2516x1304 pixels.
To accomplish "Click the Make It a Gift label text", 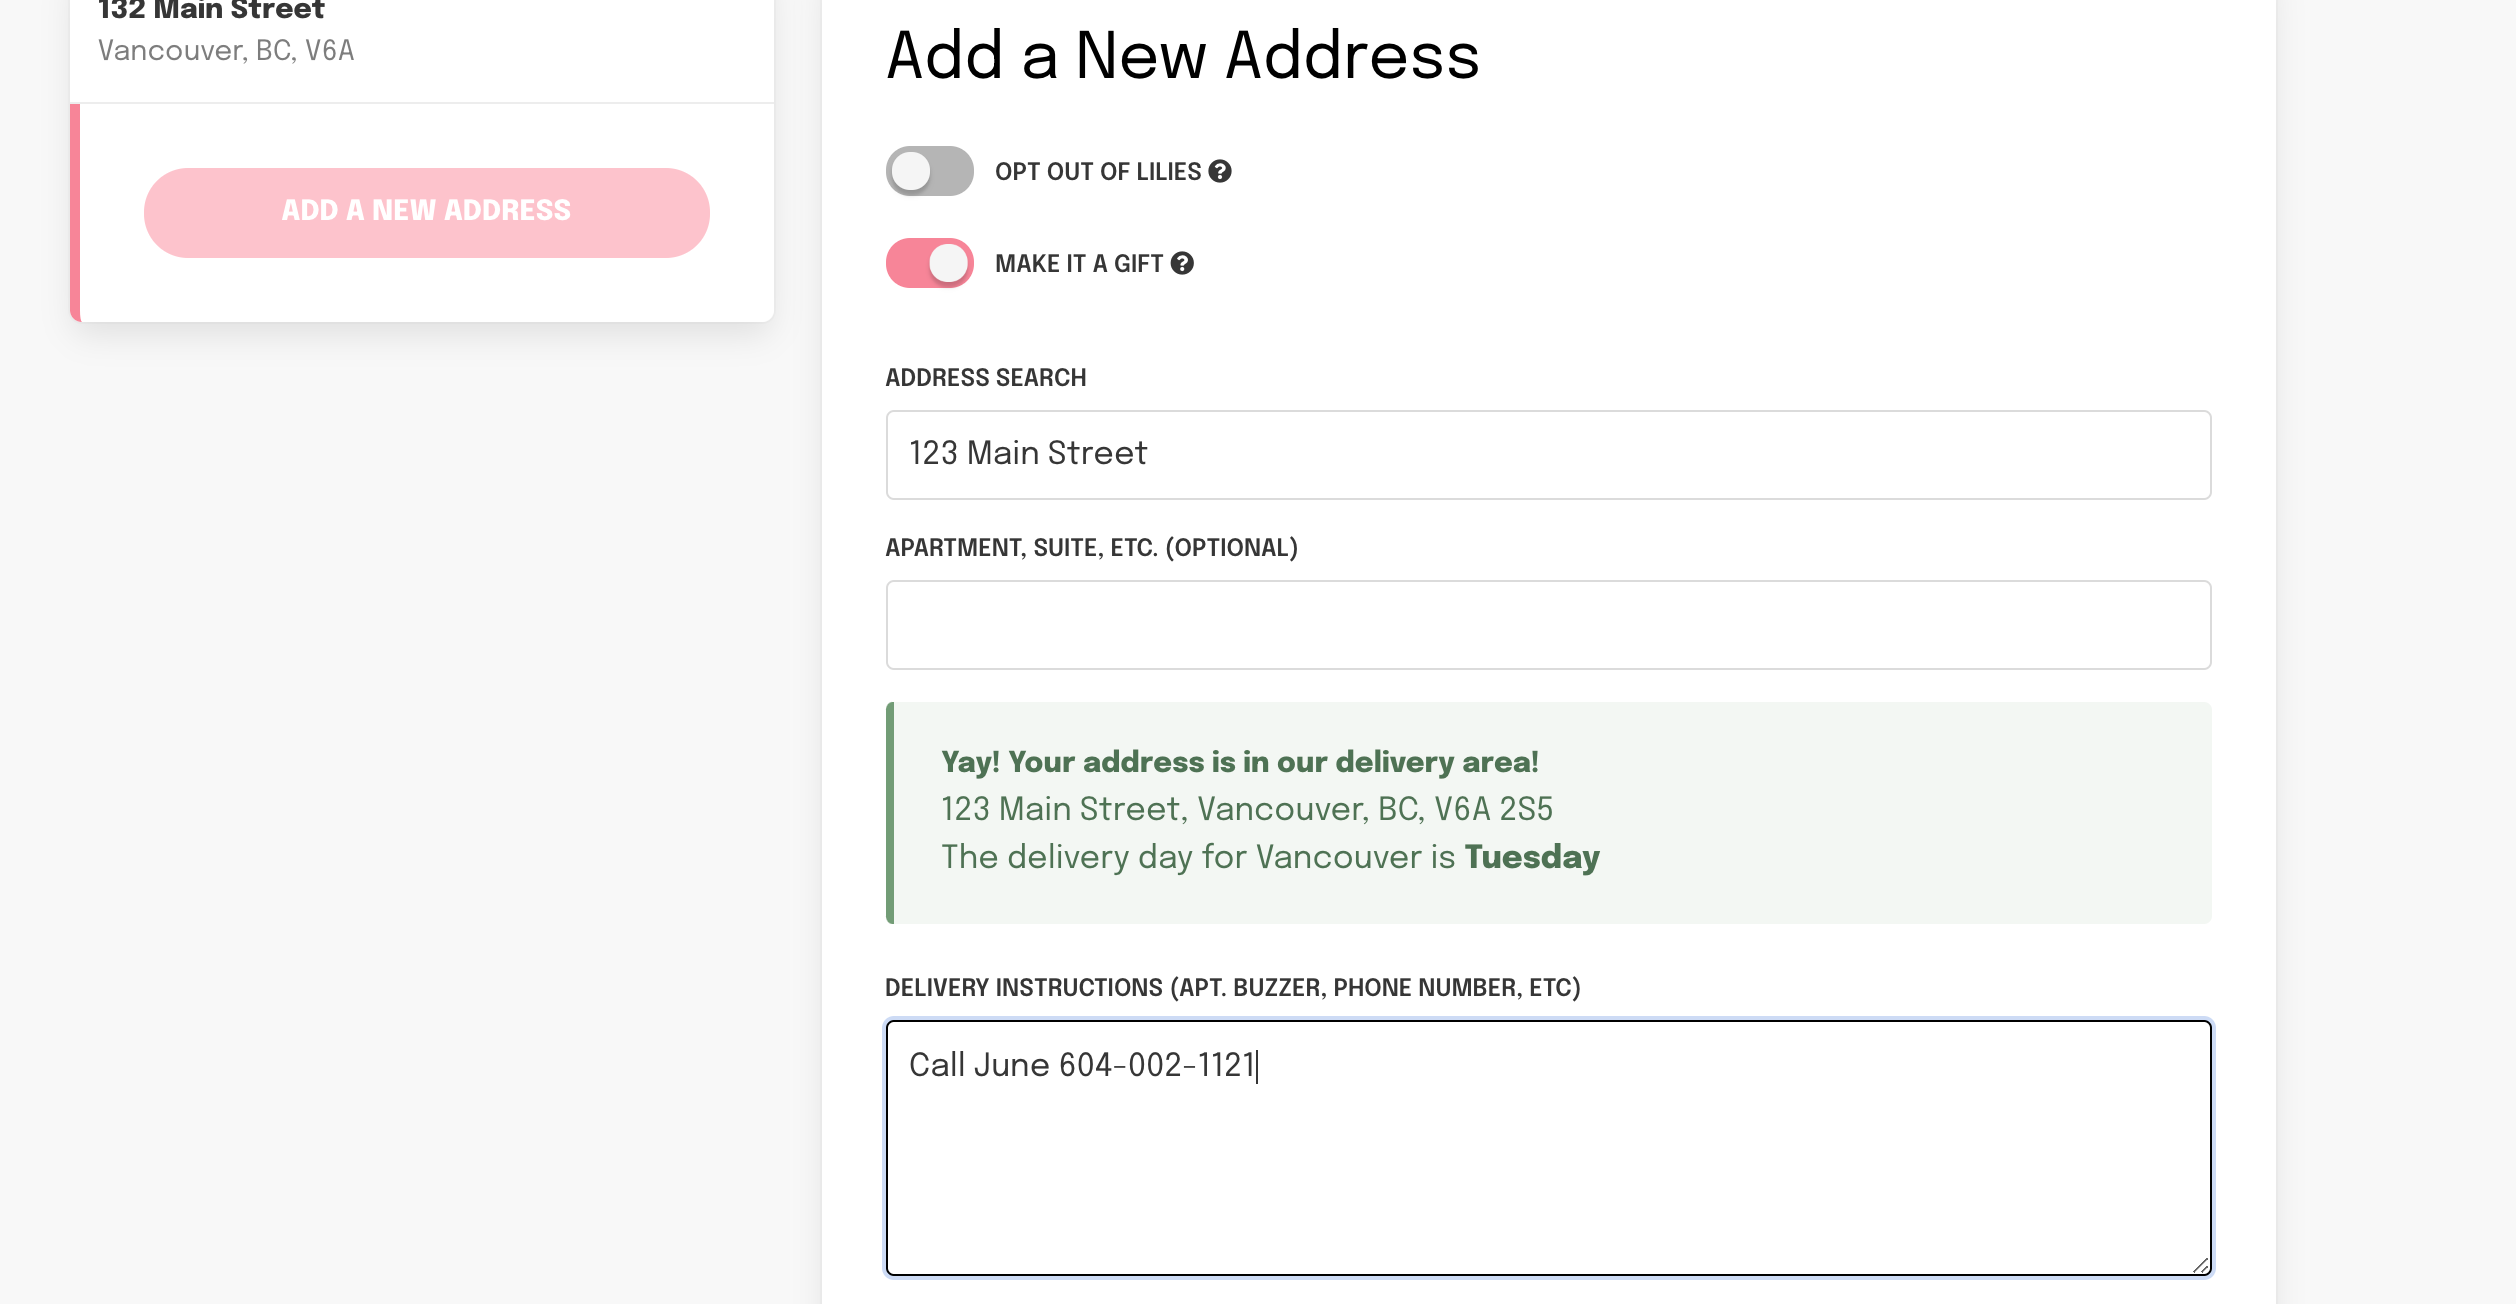I will tap(1078, 264).
